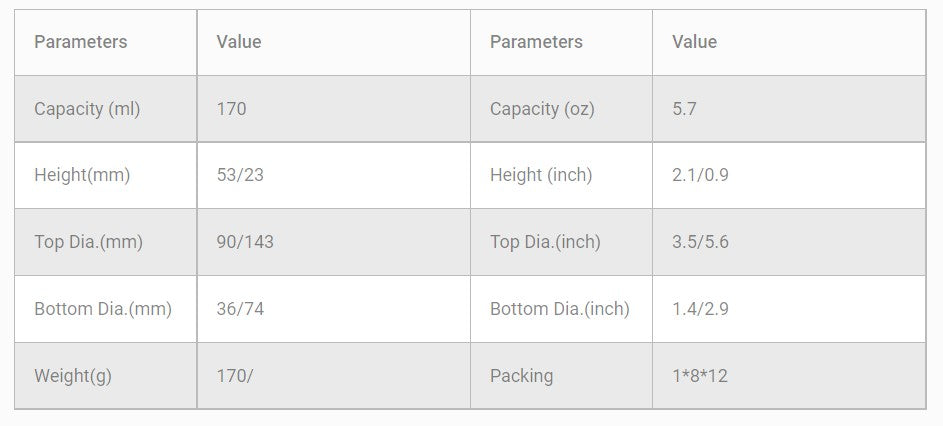Click the 170/ weight value cell
The image size is (943, 426).
click(235, 376)
